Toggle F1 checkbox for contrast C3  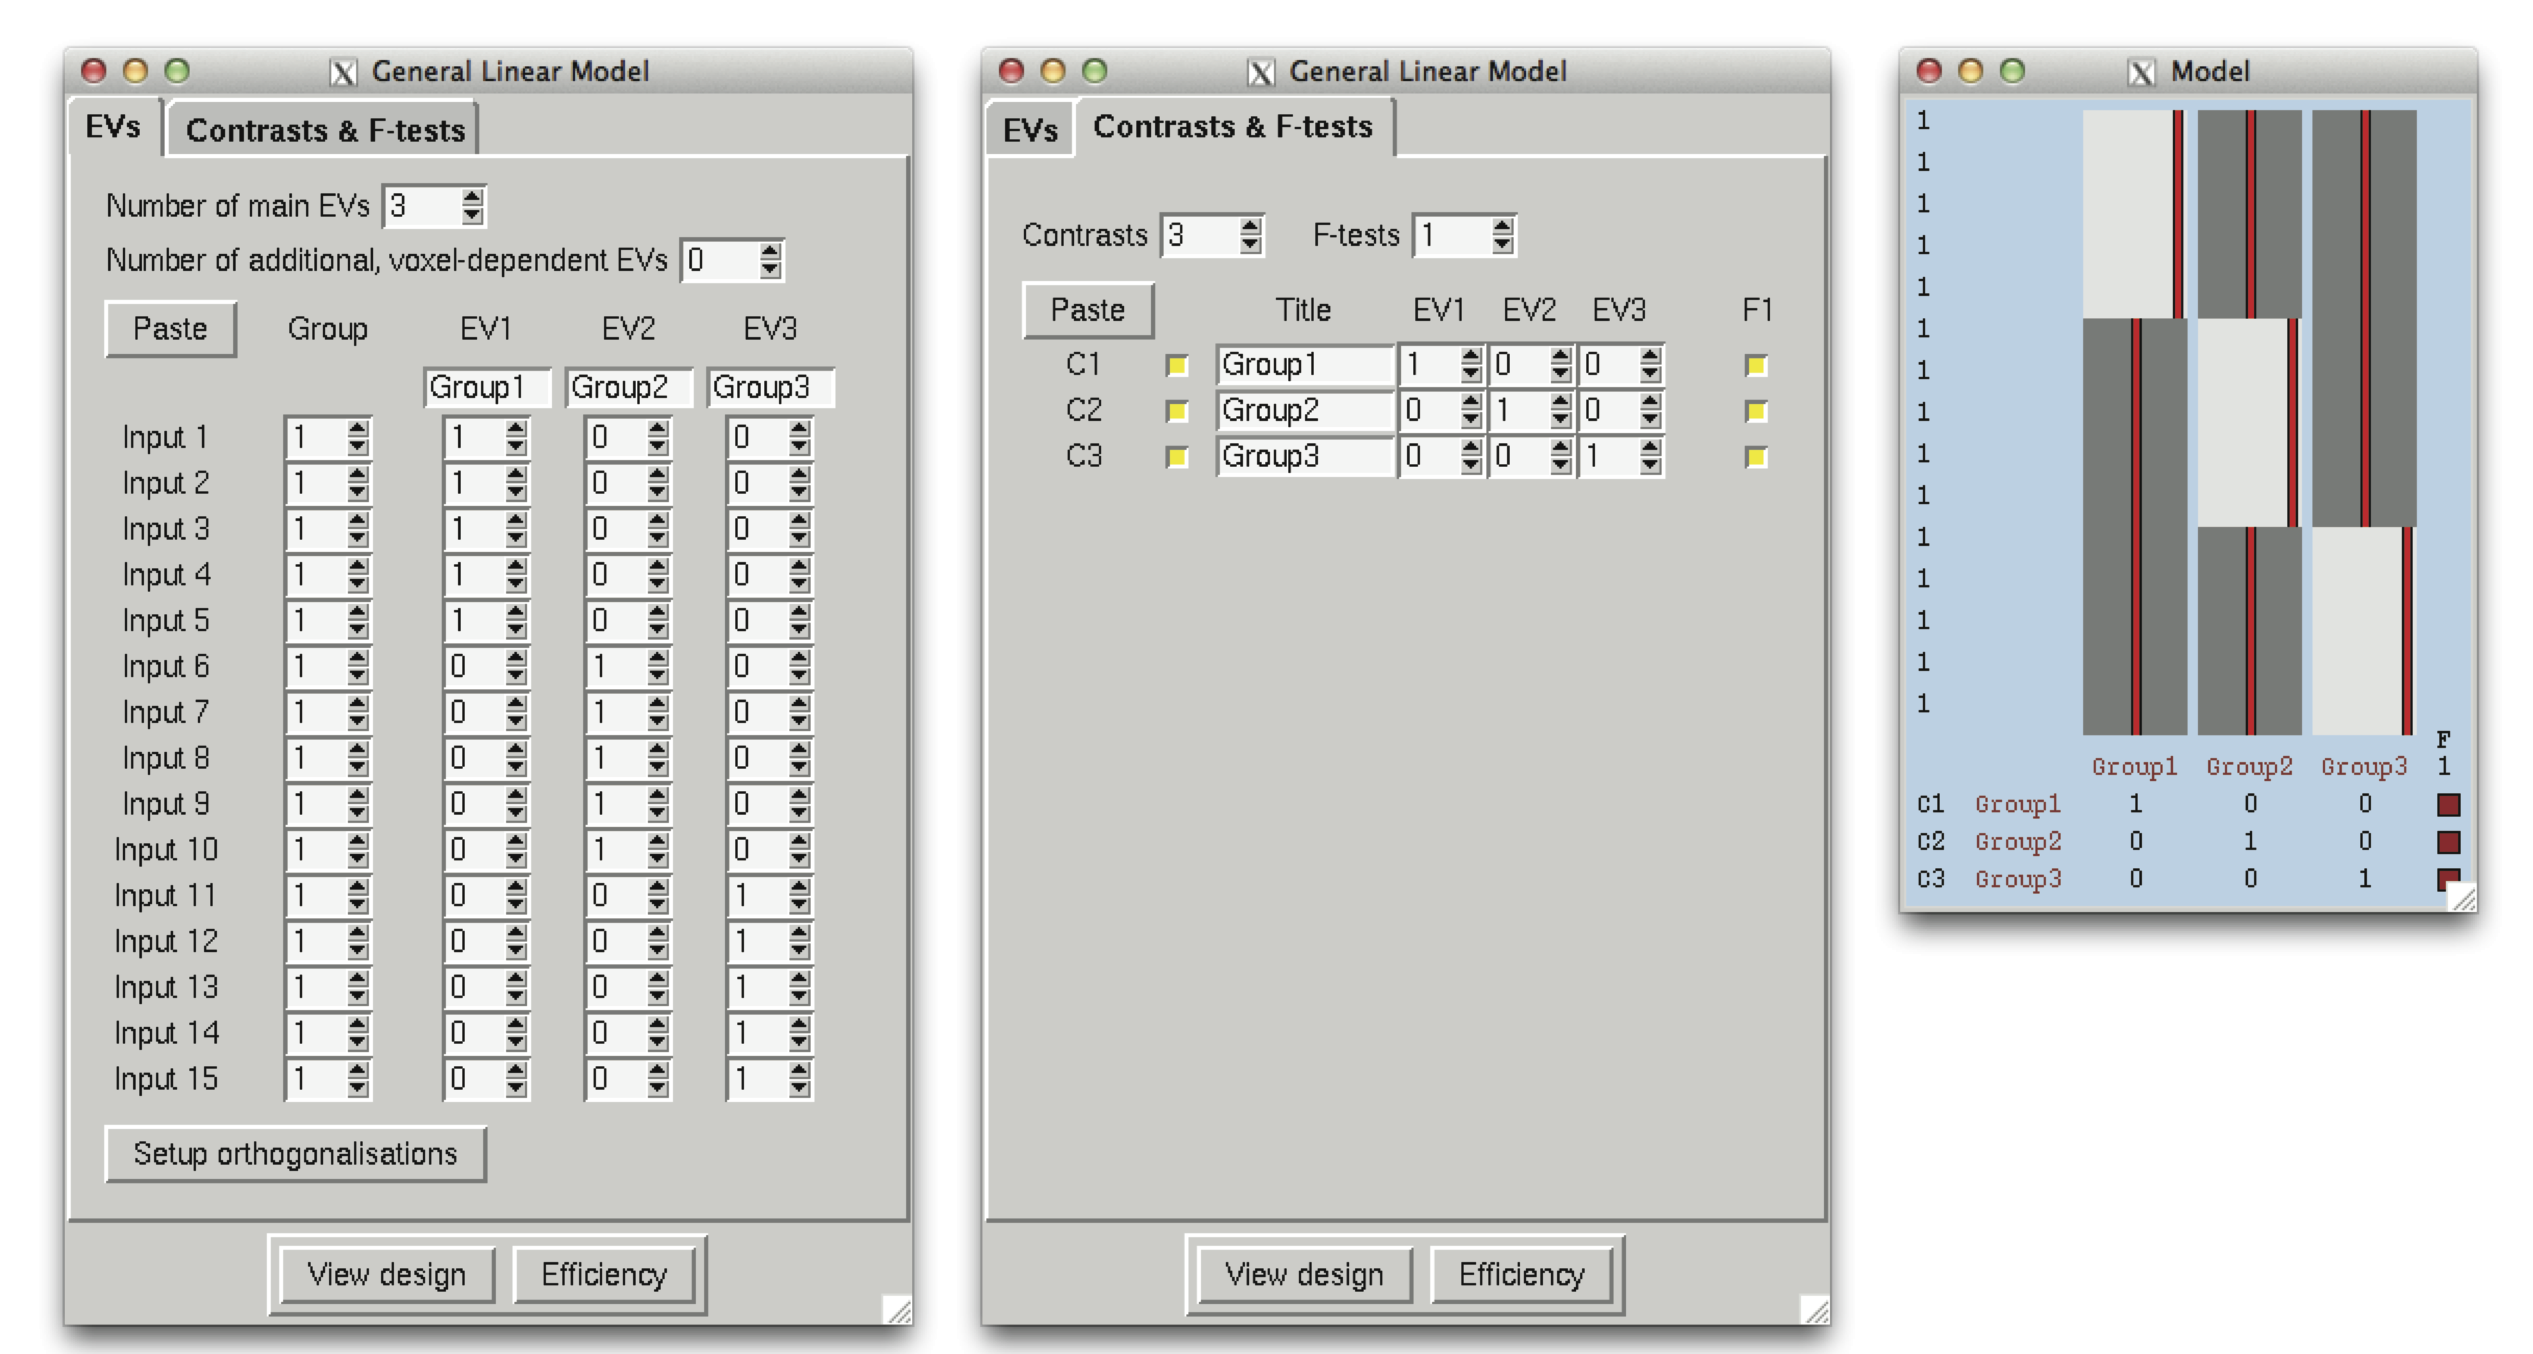coord(1755,457)
